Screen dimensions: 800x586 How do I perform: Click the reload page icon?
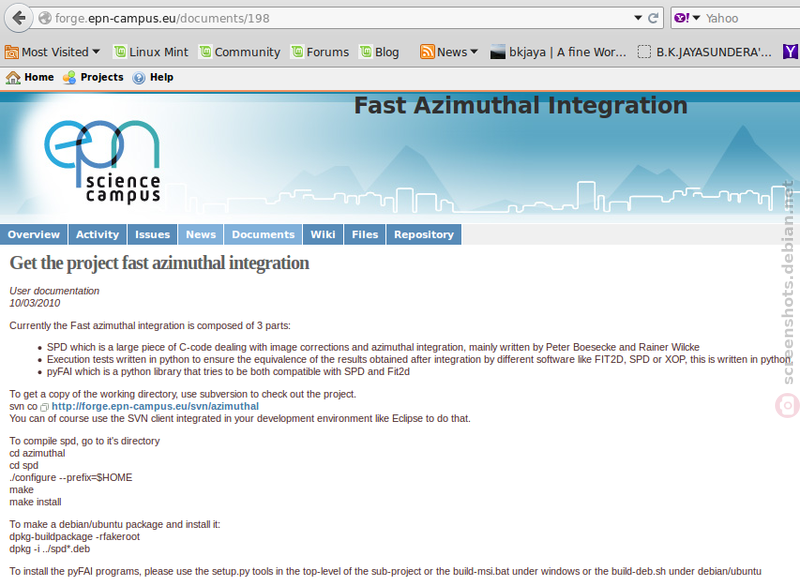(653, 18)
